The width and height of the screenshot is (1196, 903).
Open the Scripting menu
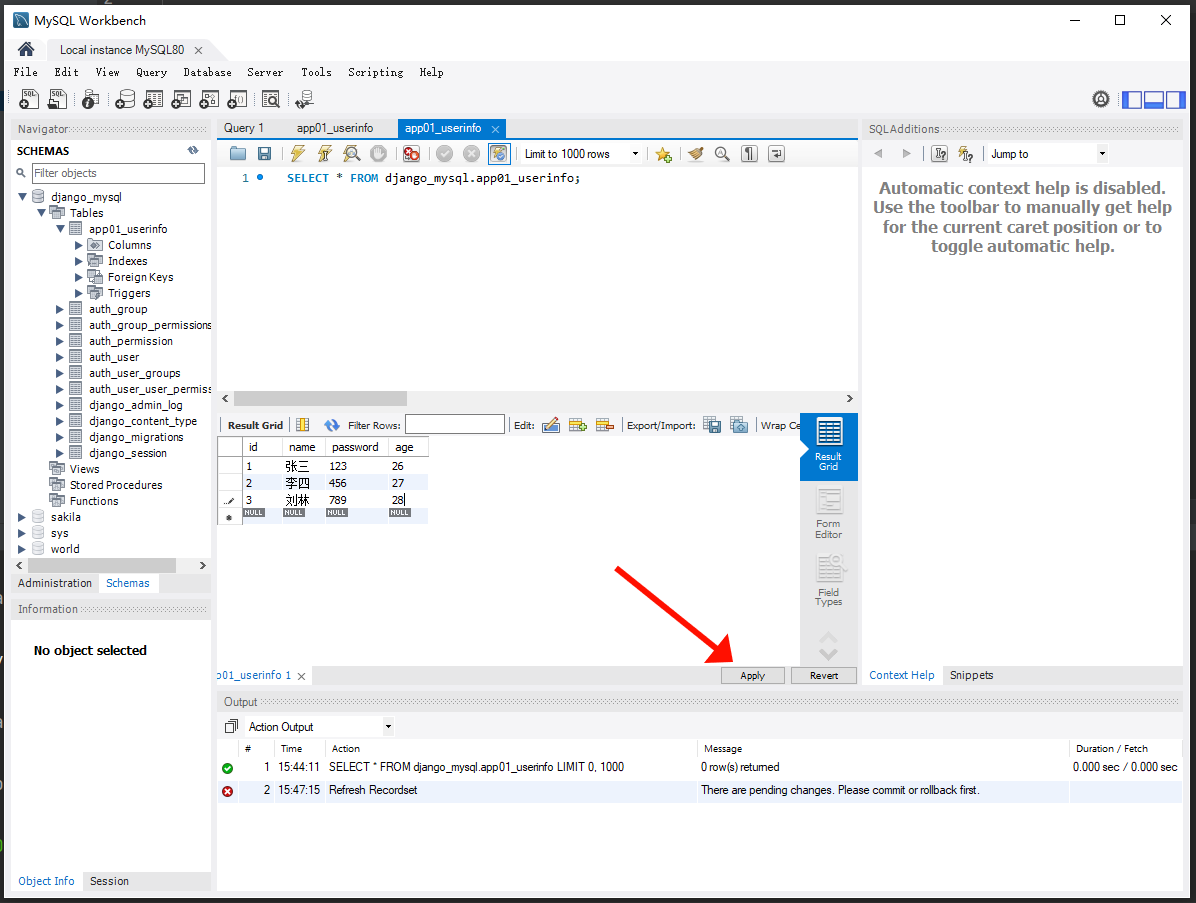(375, 72)
